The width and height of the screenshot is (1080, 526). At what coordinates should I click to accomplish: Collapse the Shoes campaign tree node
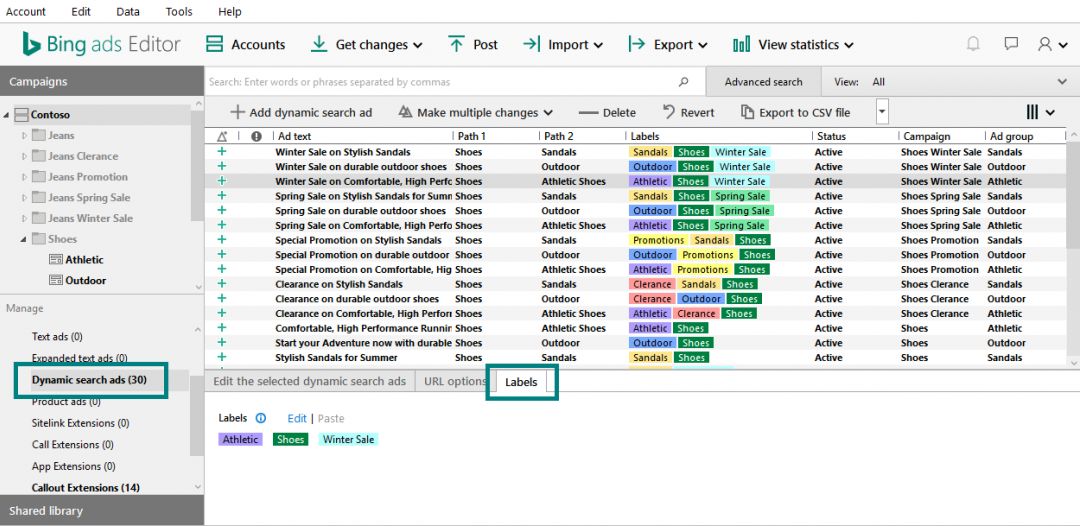23,240
